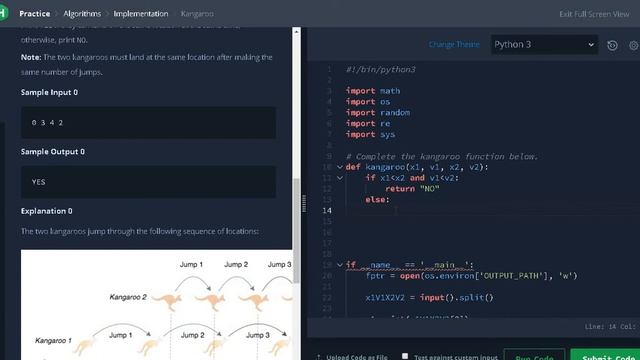Collapse the def kangaroo function fold arrow
640x360 pixels.
click(x=340, y=167)
